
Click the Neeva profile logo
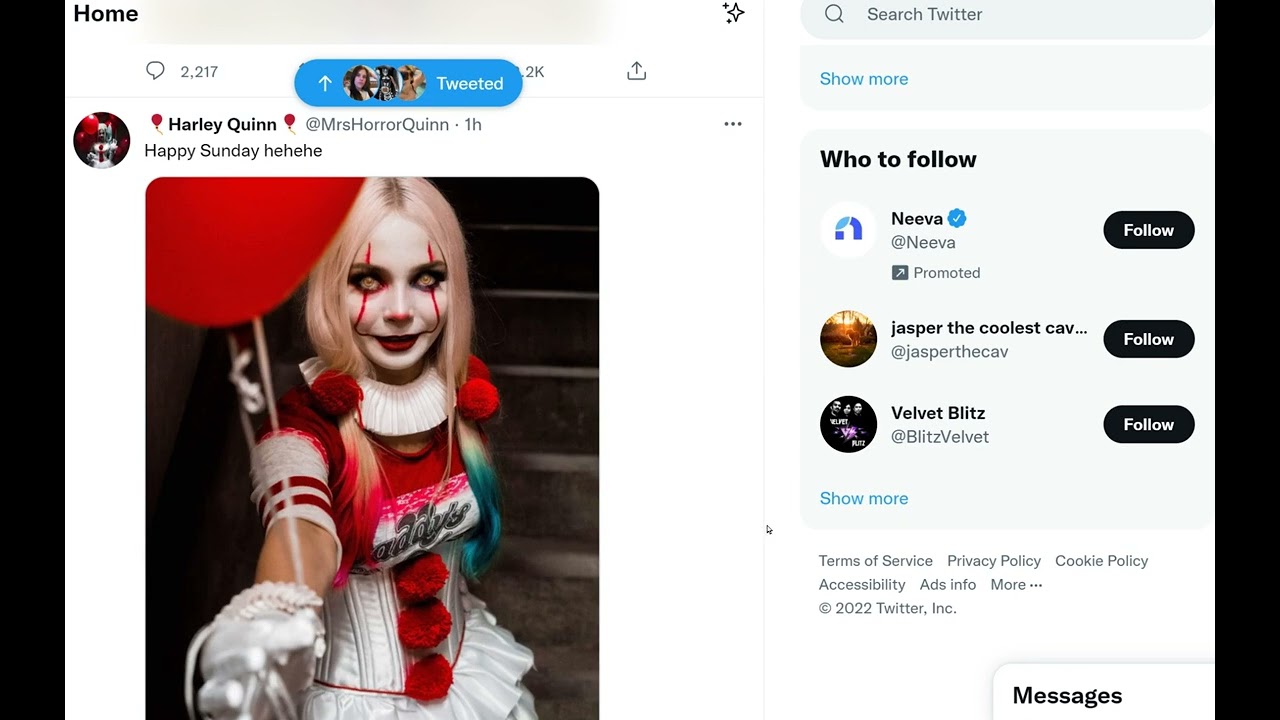coord(848,230)
